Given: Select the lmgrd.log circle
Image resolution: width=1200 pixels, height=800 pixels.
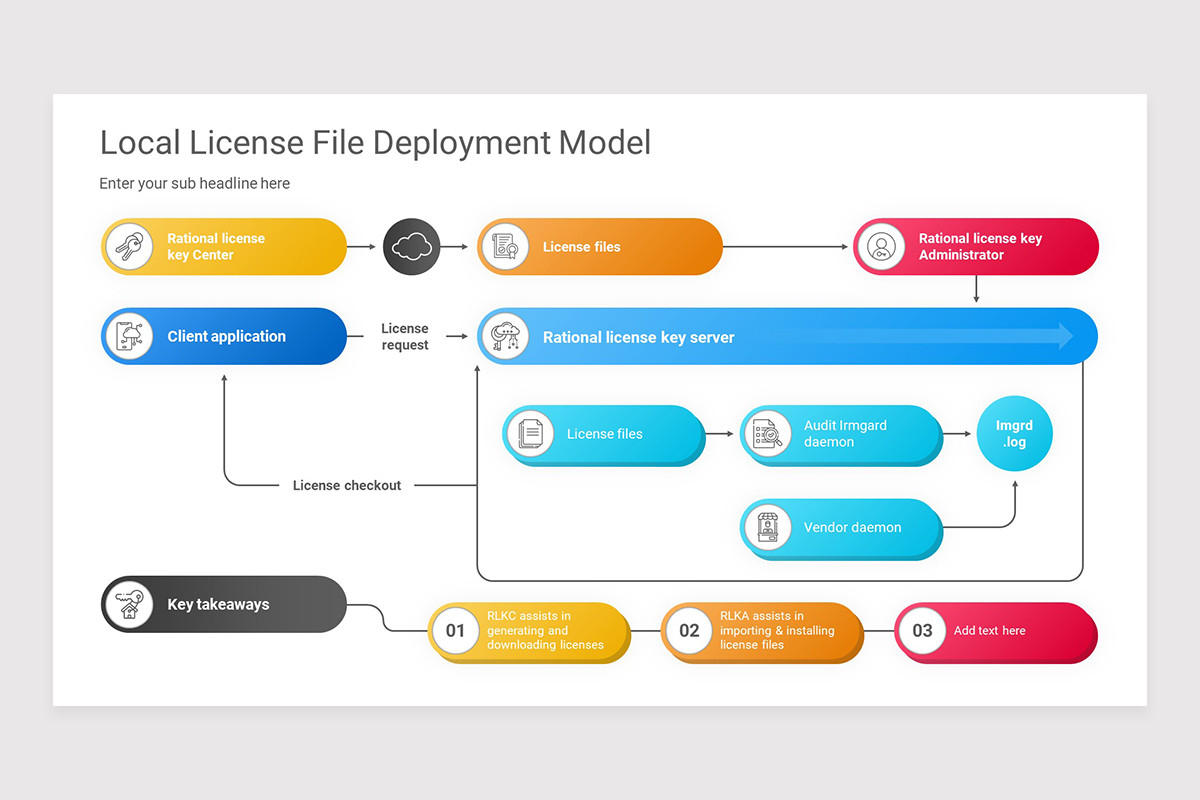Looking at the screenshot, I should pyautogui.click(x=1014, y=433).
